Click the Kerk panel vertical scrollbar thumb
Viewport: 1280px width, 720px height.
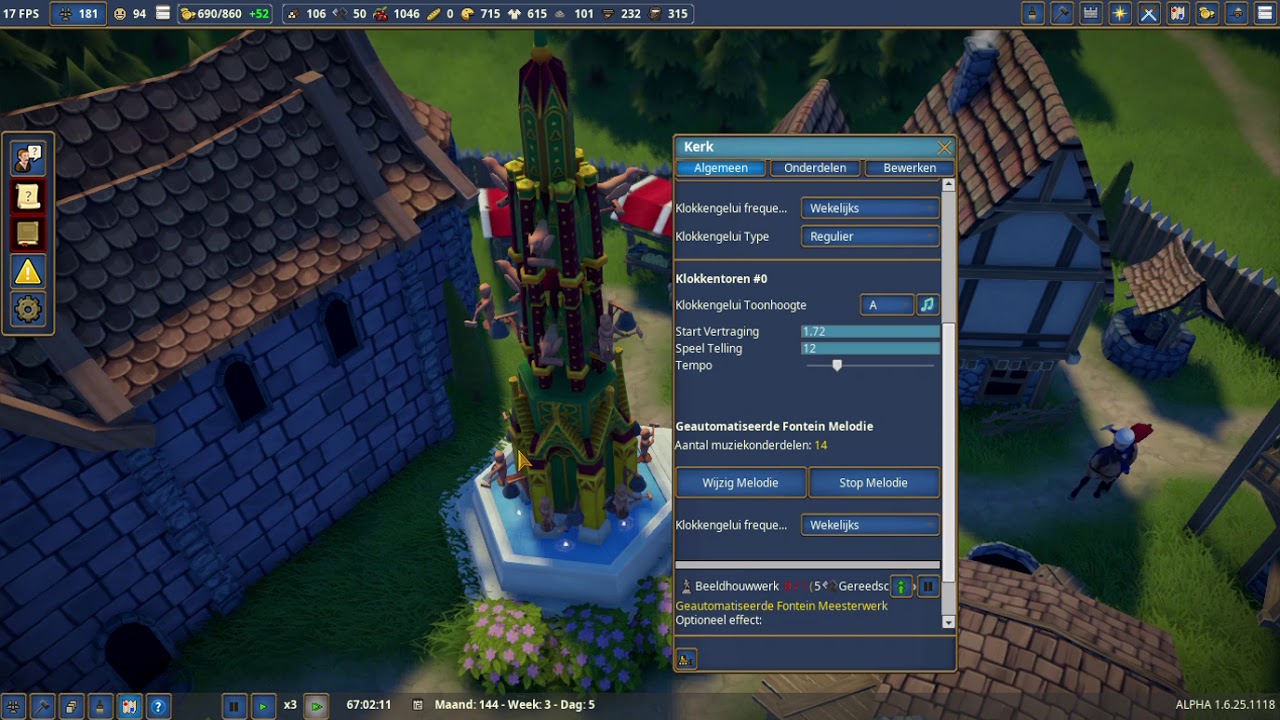tap(948, 453)
